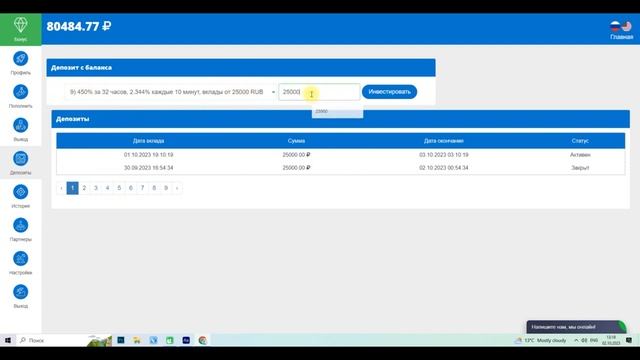The height and width of the screenshot is (360, 640).
Task: Go to deposits page 1
Action: [x=72, y=188]
